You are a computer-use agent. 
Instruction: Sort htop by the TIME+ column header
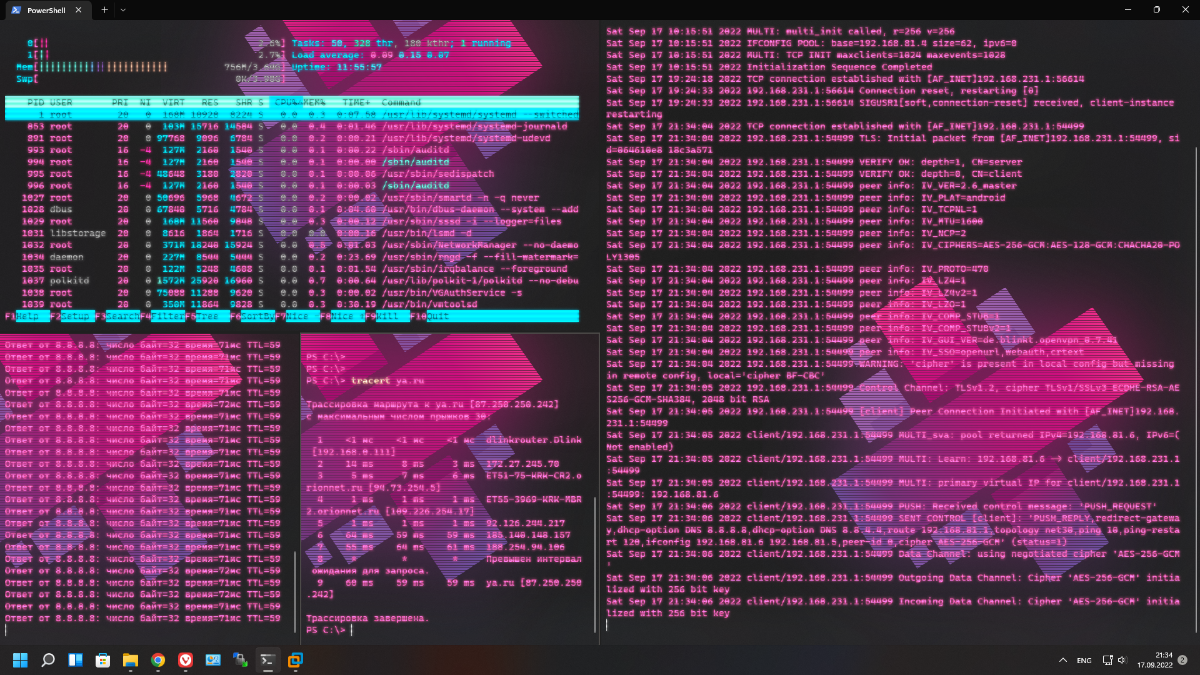(356, 102)
